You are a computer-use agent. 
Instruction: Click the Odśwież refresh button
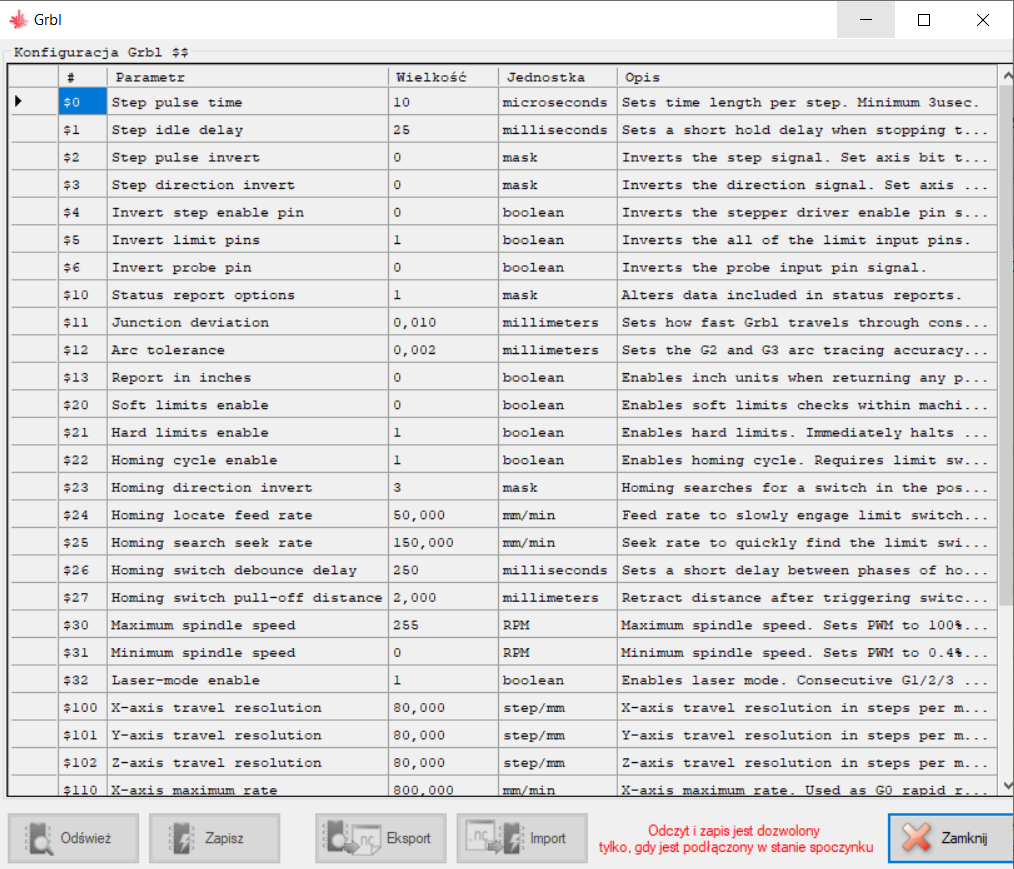pyautogui.click(x=73, y=838)
